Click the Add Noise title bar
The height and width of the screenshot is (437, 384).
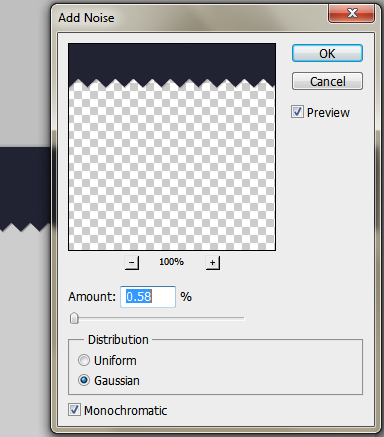tap(190, 17)
